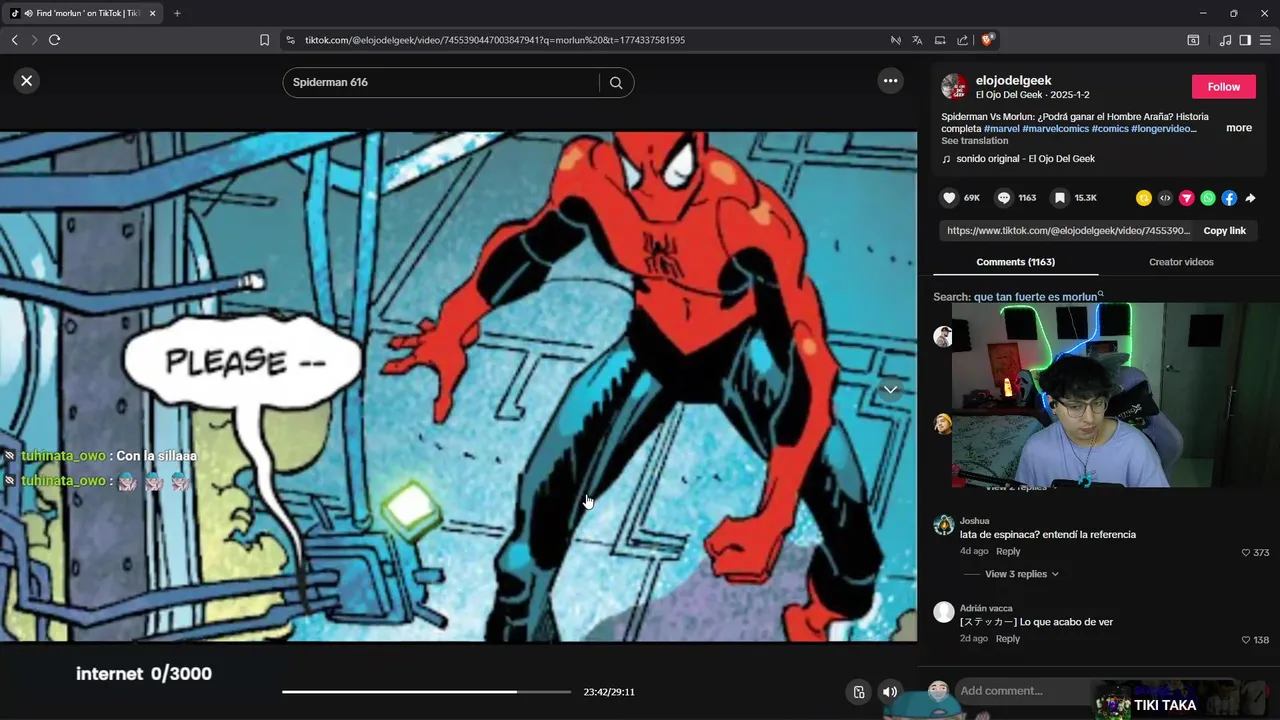Open the browser tab search button
The width and height of the screenshot is (1280, 720).
tap(1193, 40)
